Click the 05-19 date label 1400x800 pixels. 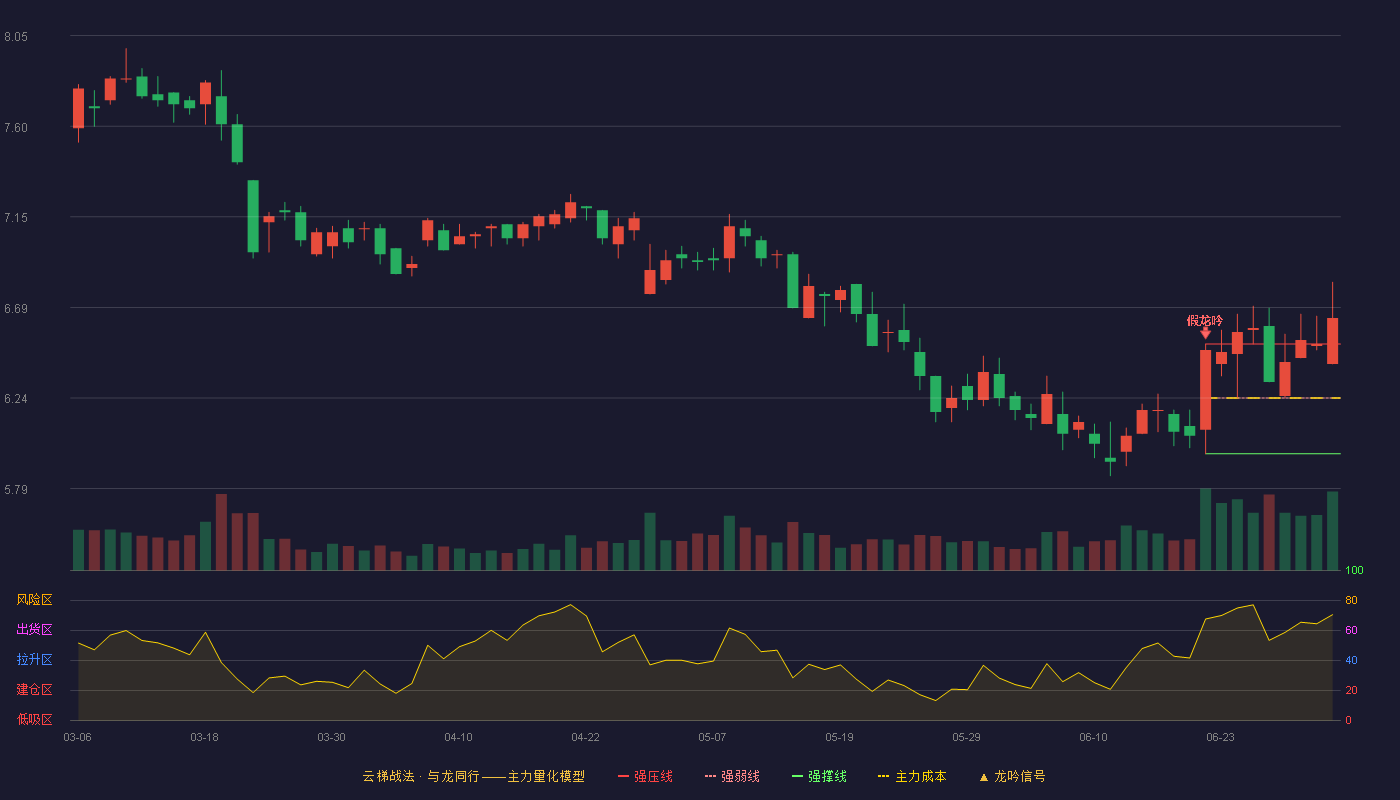(x=839, y=737)
